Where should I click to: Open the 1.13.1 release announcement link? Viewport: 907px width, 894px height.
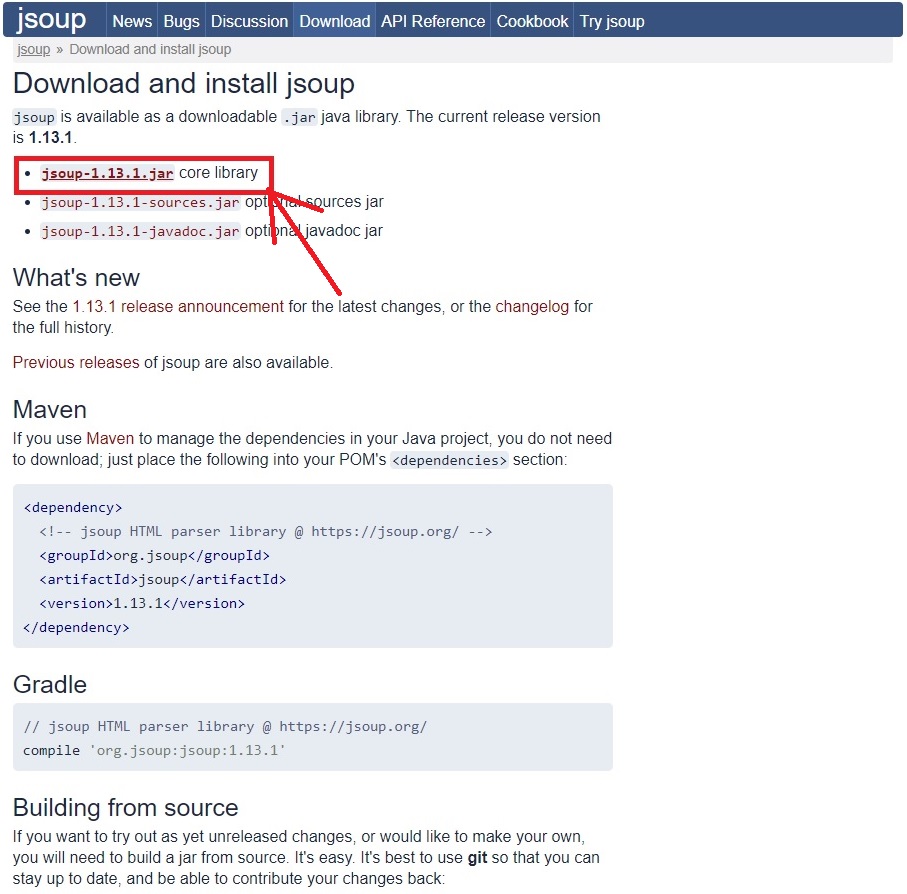pos(178,306)
